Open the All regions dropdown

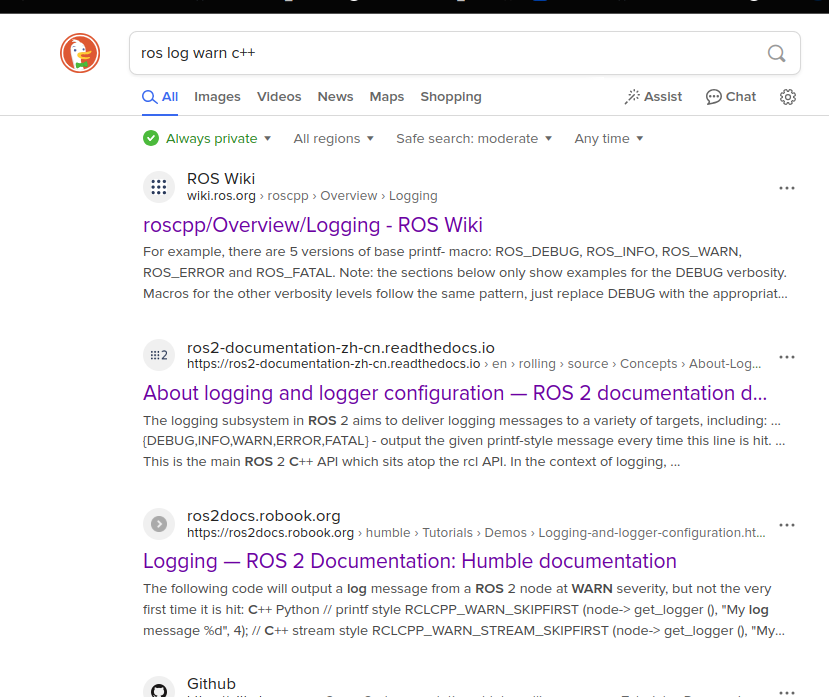point(334,139)
